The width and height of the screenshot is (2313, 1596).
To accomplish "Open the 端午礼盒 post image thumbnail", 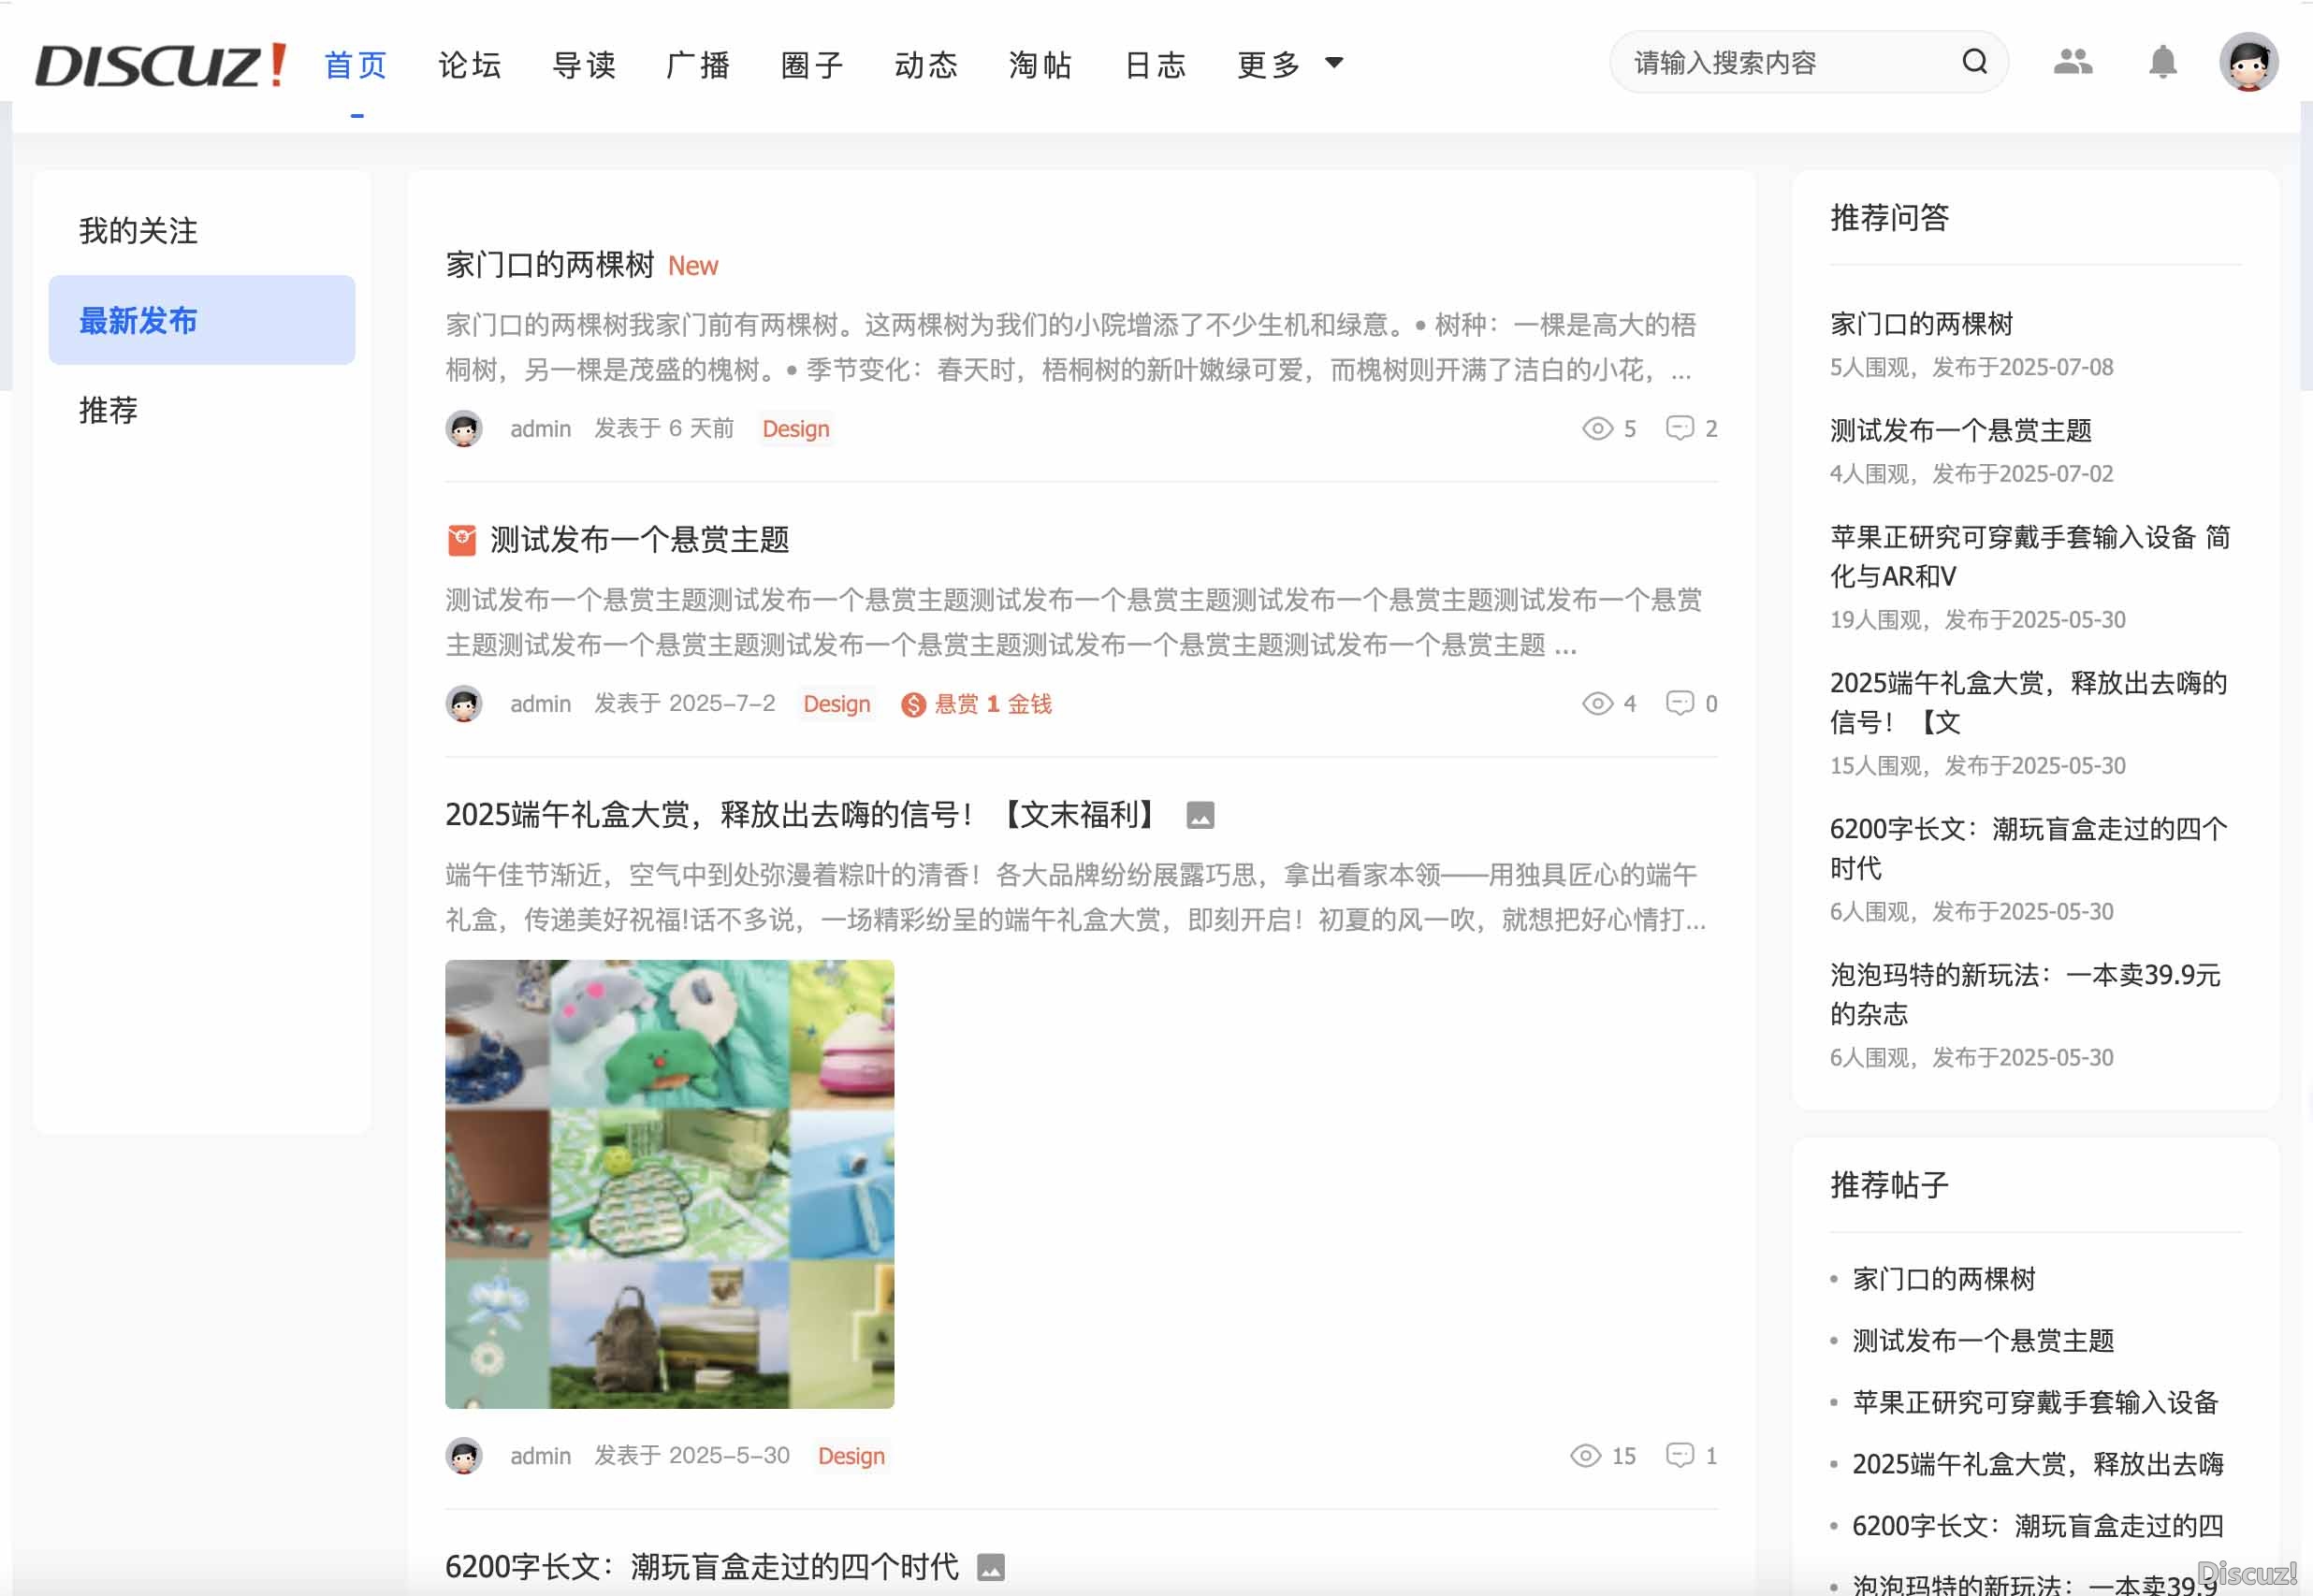I will (669, 1183).
